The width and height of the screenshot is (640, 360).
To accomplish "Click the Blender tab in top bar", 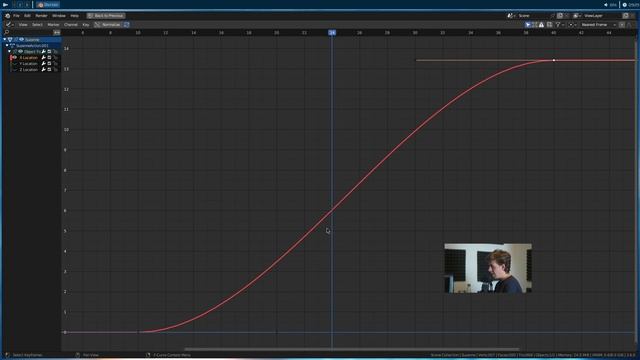I will click(48, 4).
